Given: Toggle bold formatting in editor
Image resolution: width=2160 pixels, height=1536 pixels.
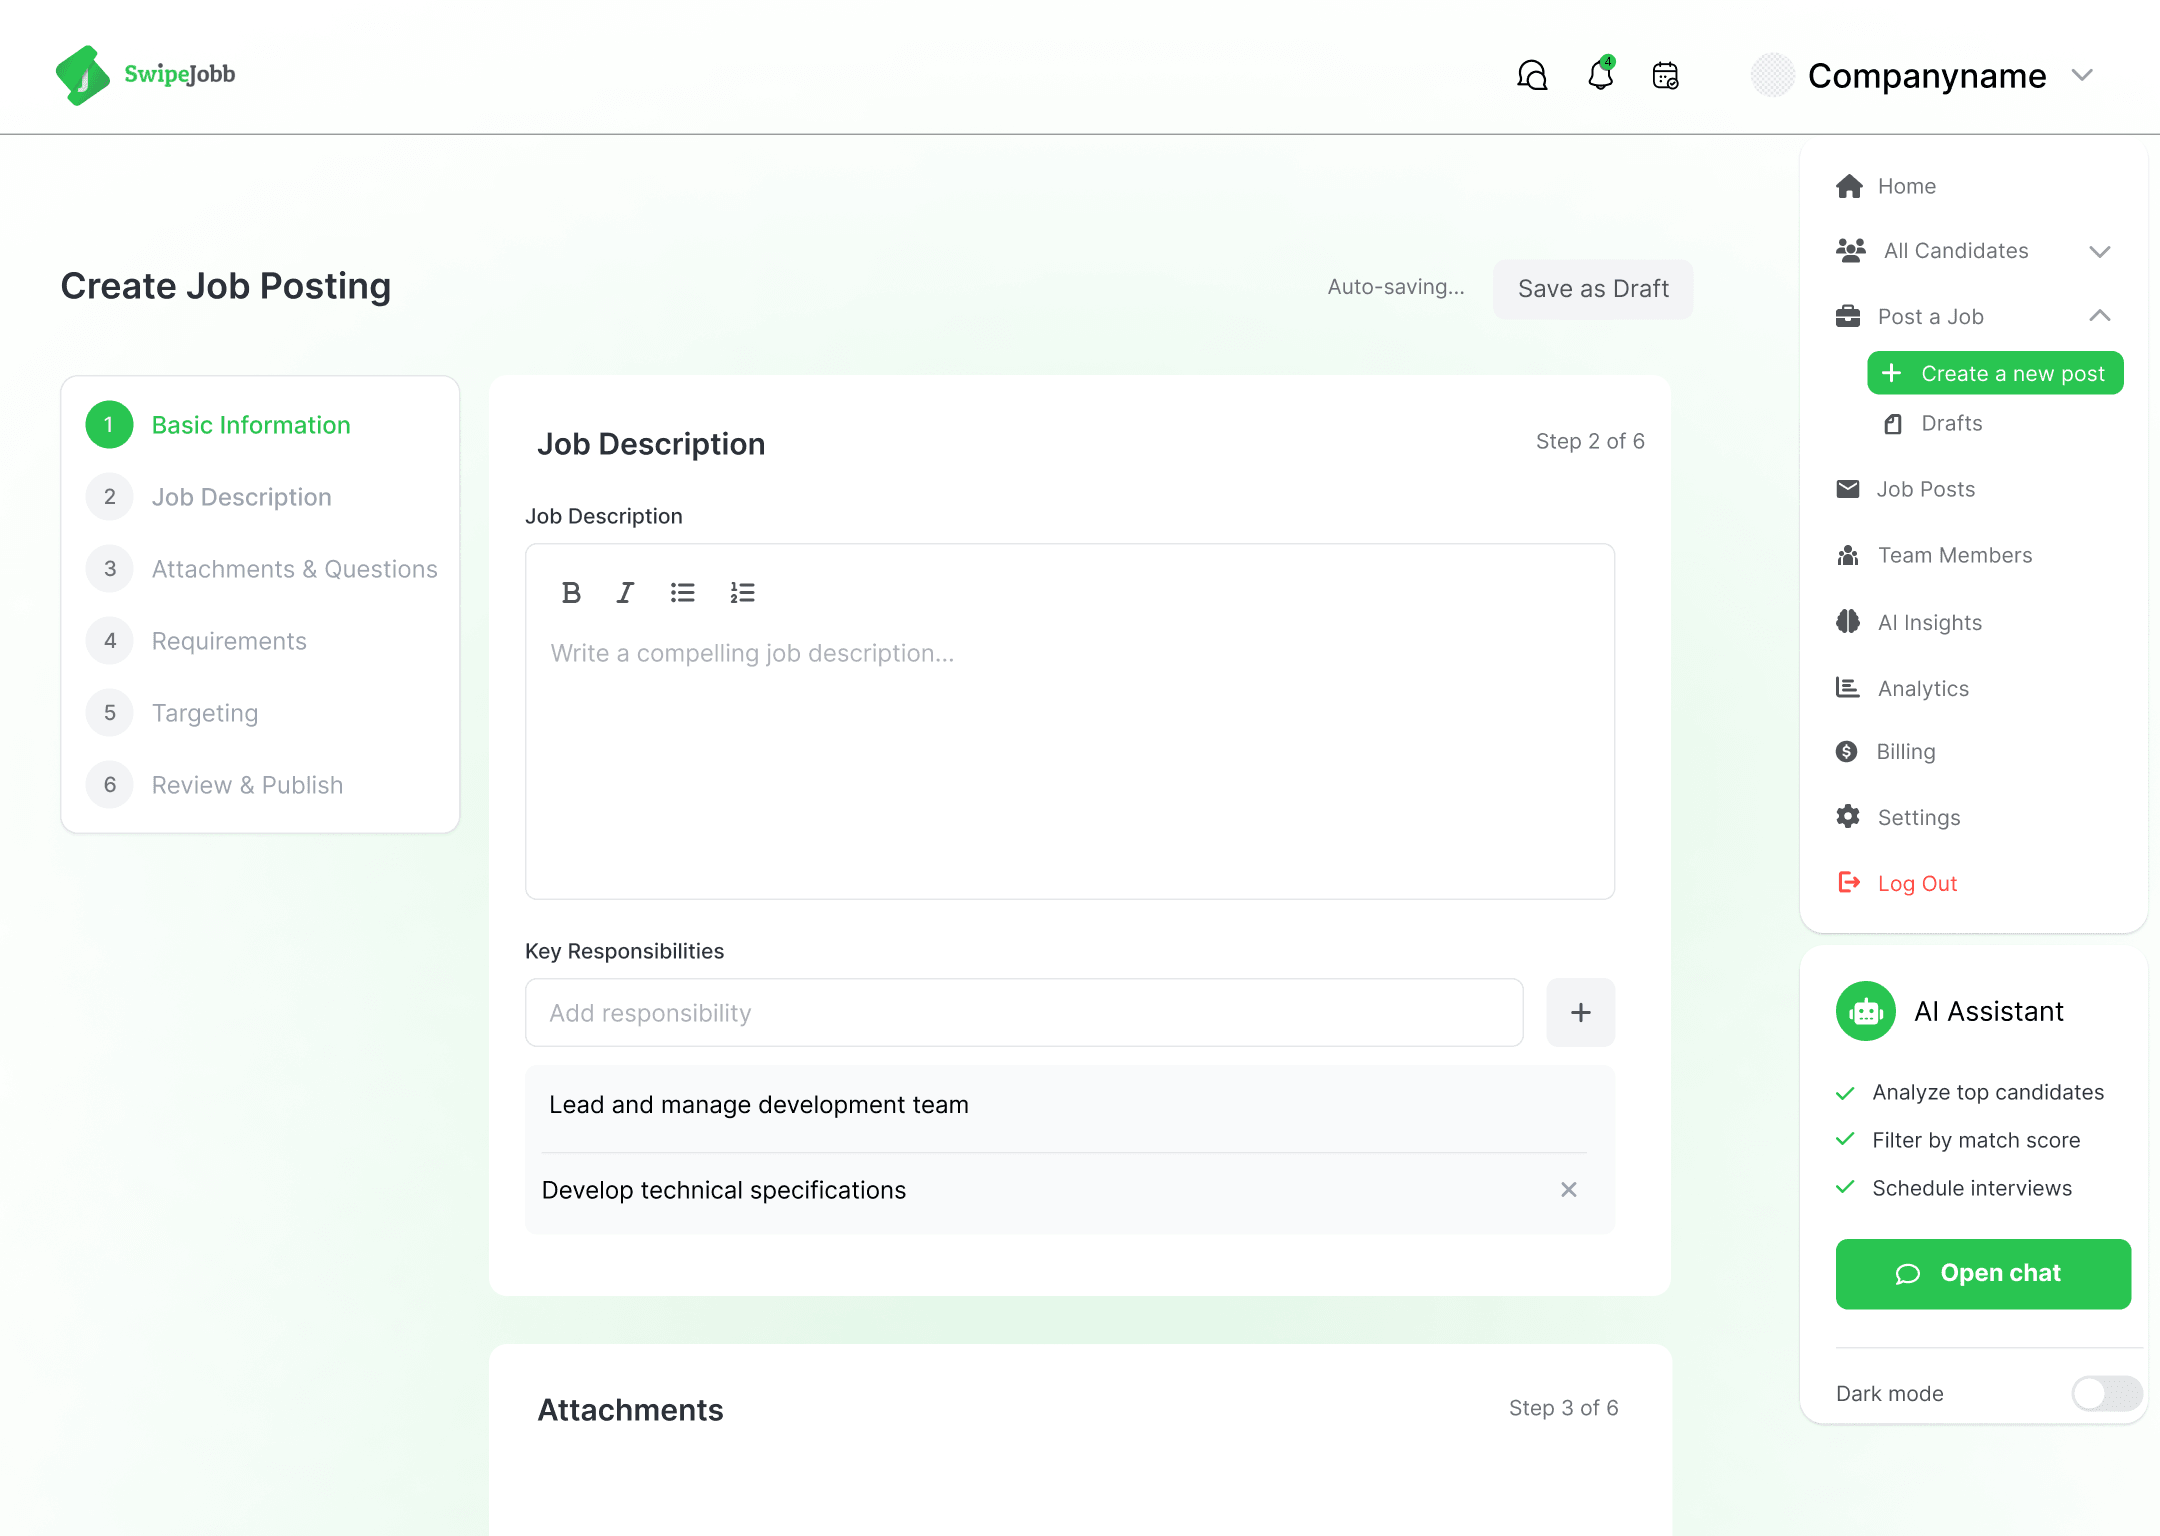Looking at the screenshot, I should (571, 593).
